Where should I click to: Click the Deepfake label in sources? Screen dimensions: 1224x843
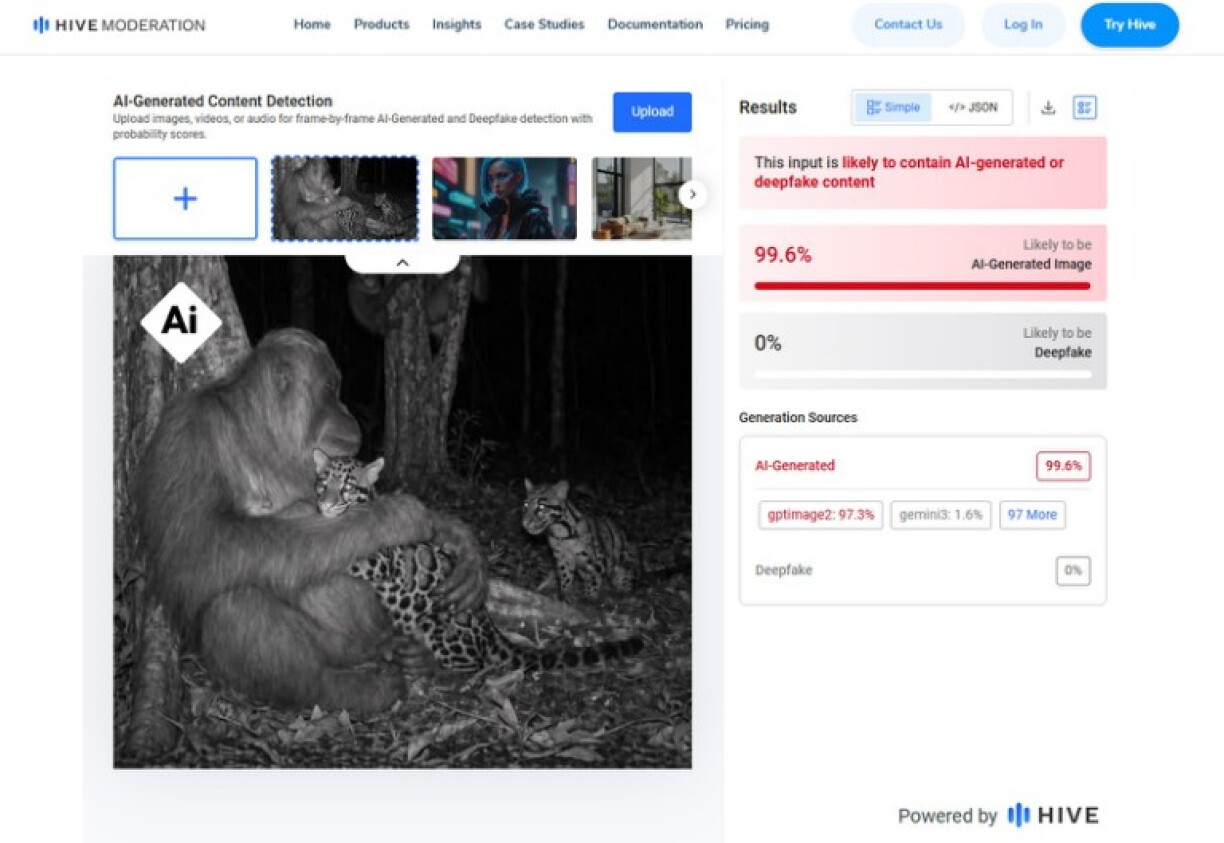pos(784,570)
